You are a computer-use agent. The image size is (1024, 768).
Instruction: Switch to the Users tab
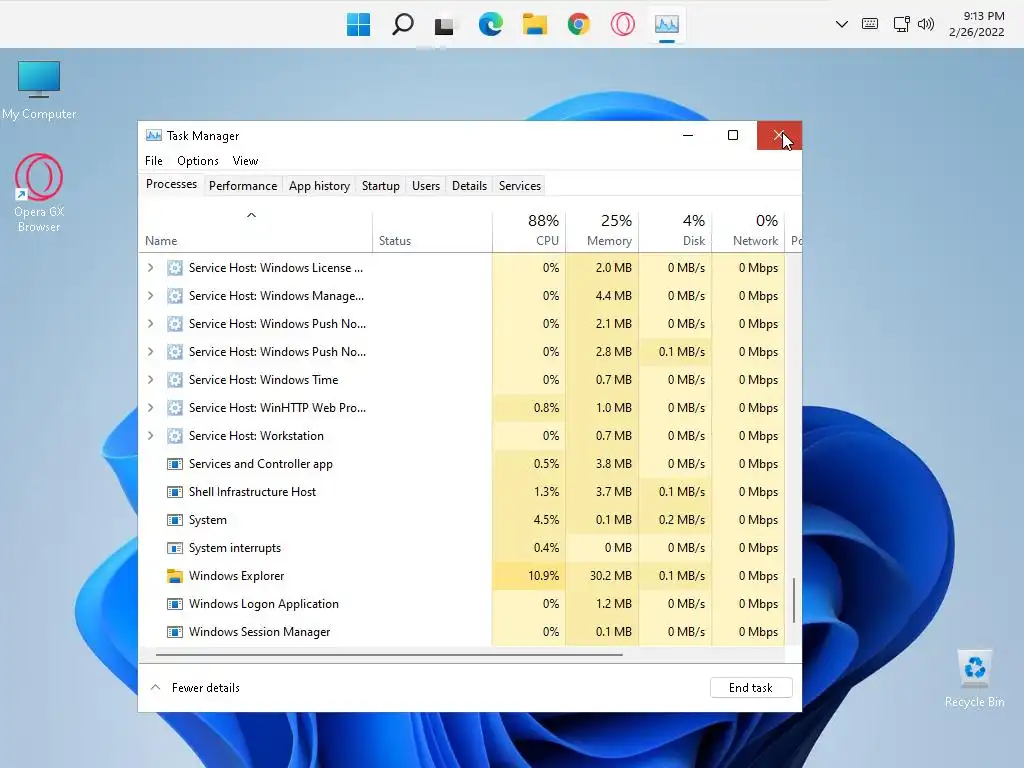[426, 185]
